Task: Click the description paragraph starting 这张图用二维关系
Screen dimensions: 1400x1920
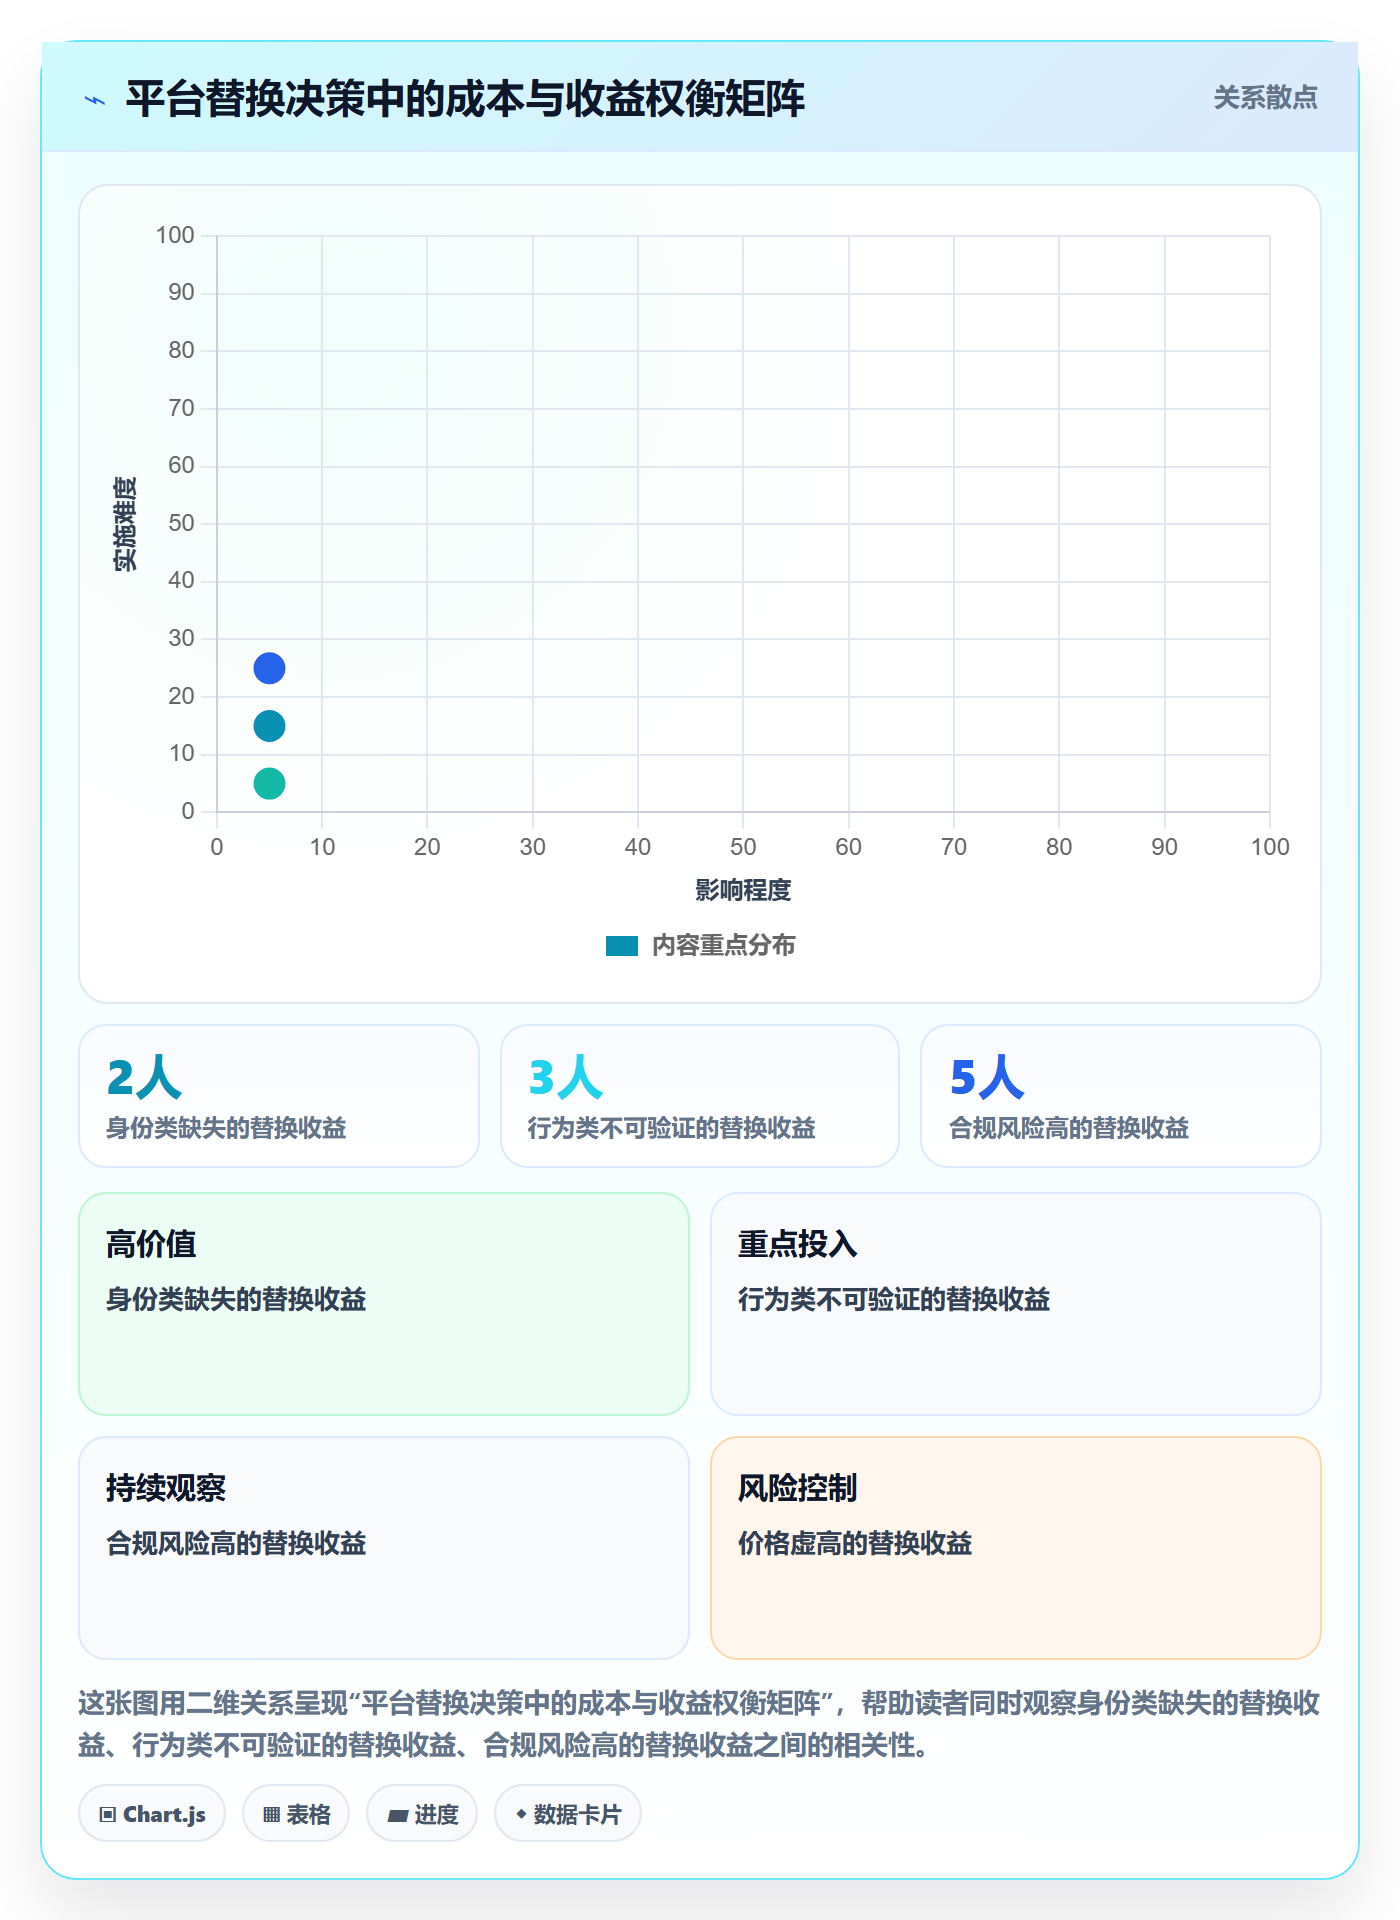Action: pos(700,1724)
